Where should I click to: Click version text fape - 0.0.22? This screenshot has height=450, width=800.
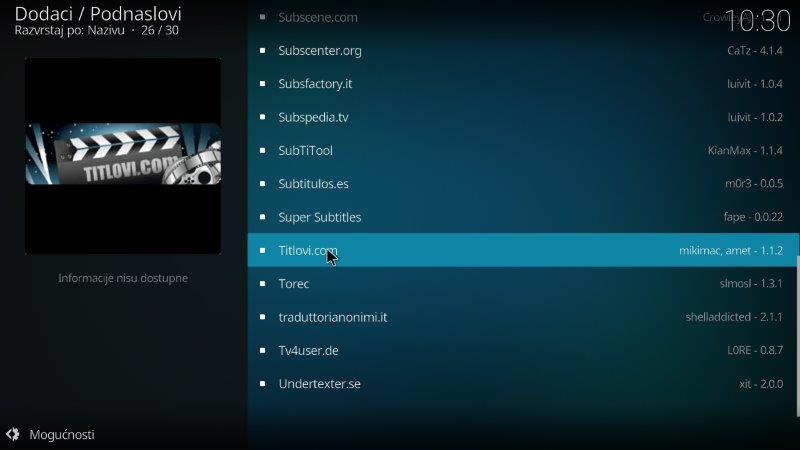[753, 217]
